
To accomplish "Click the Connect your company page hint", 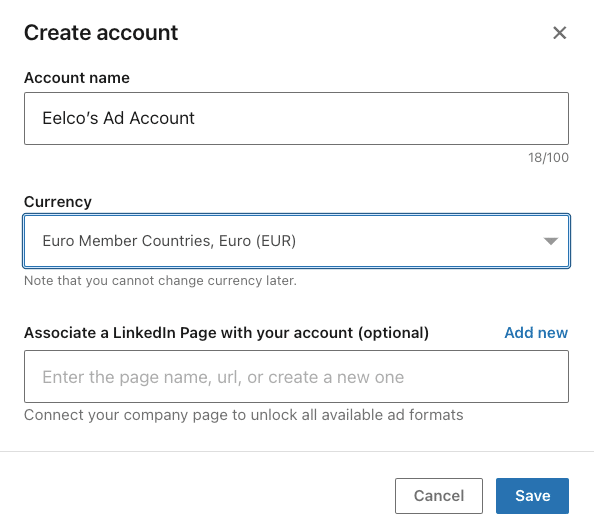I will pos(244,415).
